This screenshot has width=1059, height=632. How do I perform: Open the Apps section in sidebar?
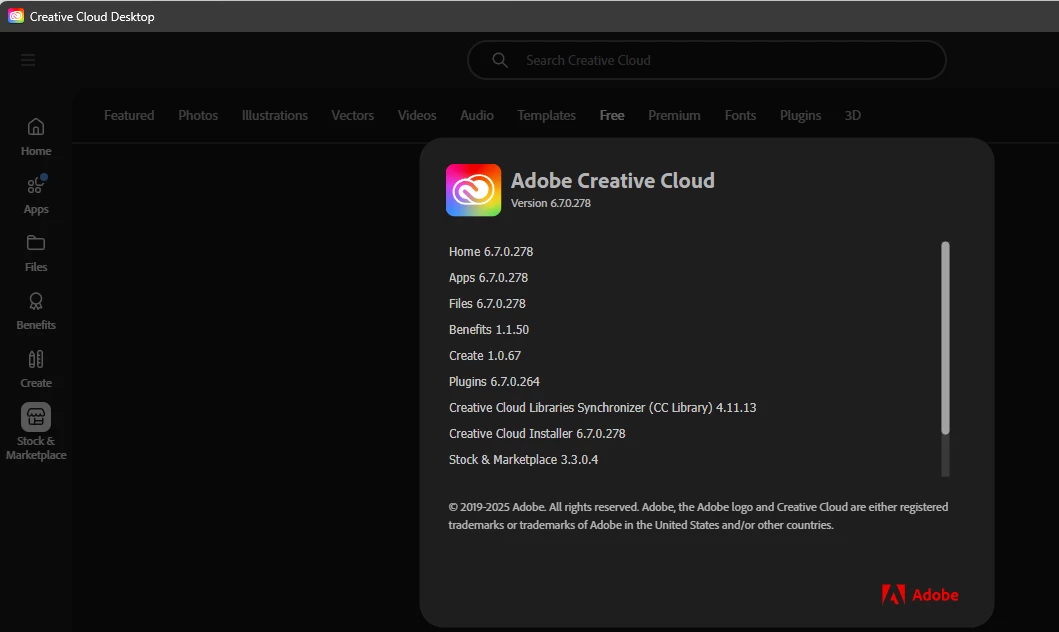(36, 194)
